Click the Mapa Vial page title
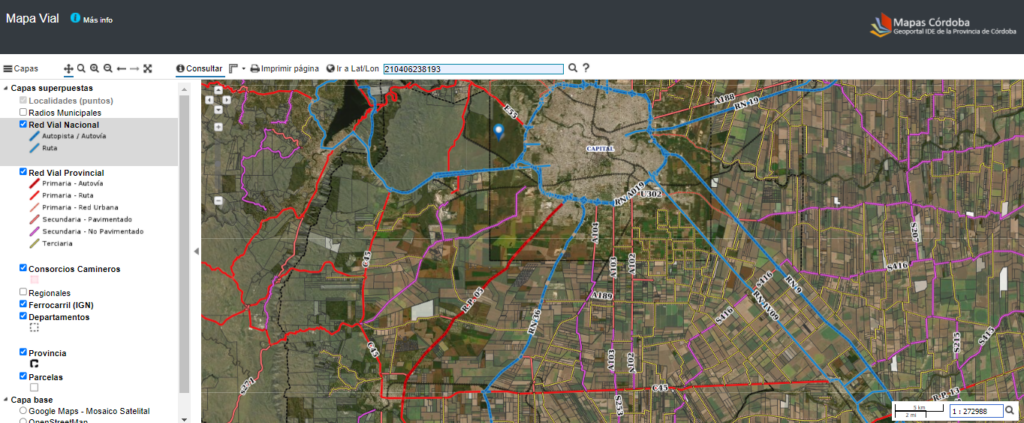 click(32, 18)
